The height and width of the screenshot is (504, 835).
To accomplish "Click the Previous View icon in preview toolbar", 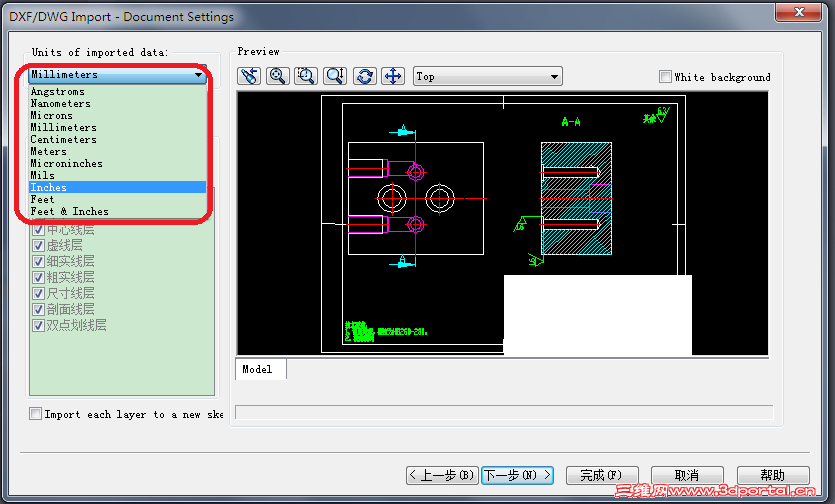I will [x=249, y=76].
